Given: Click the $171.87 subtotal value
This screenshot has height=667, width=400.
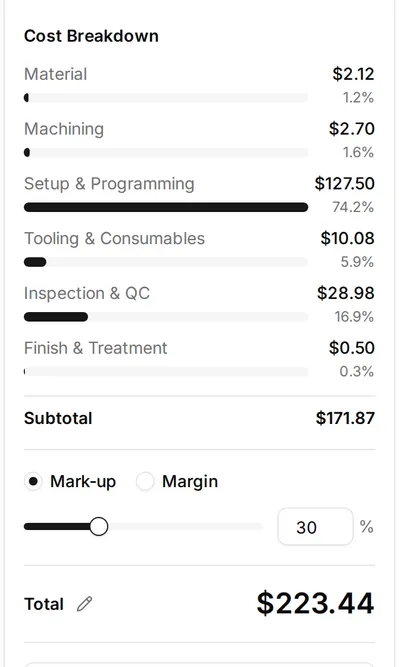Looking at the screenshot, I should 345,418.
